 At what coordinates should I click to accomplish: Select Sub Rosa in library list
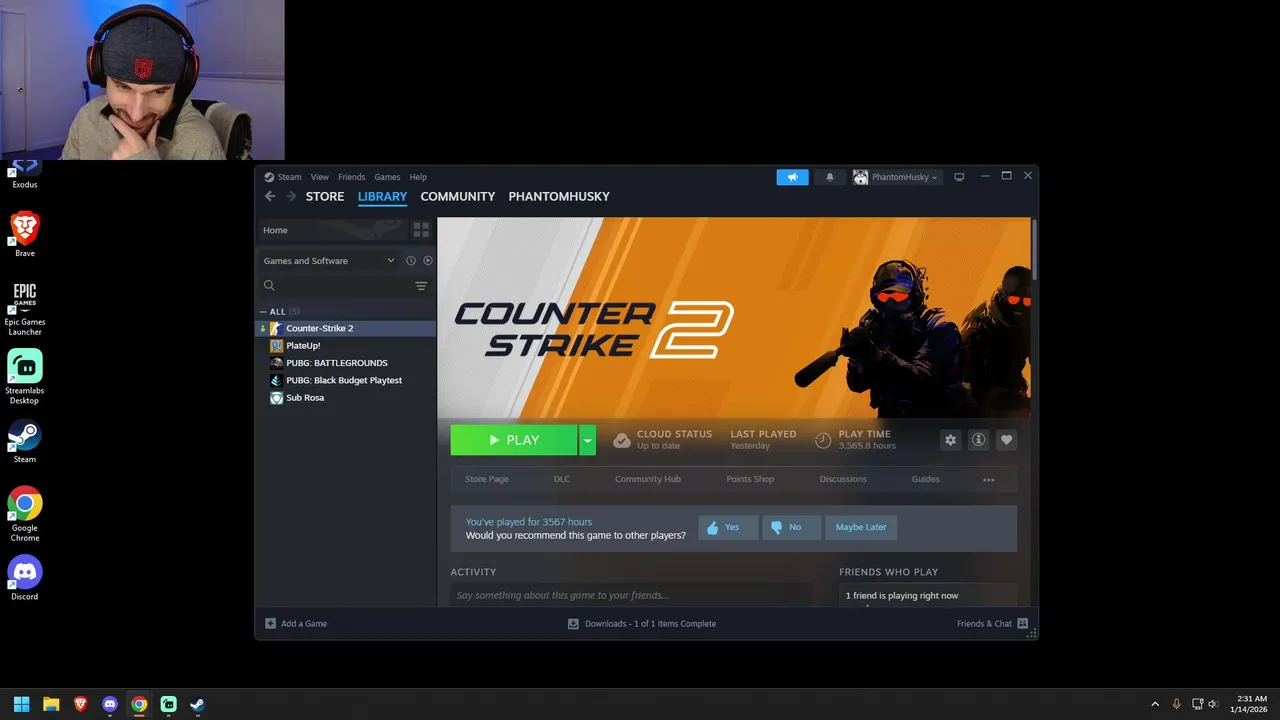pos(346,398)
